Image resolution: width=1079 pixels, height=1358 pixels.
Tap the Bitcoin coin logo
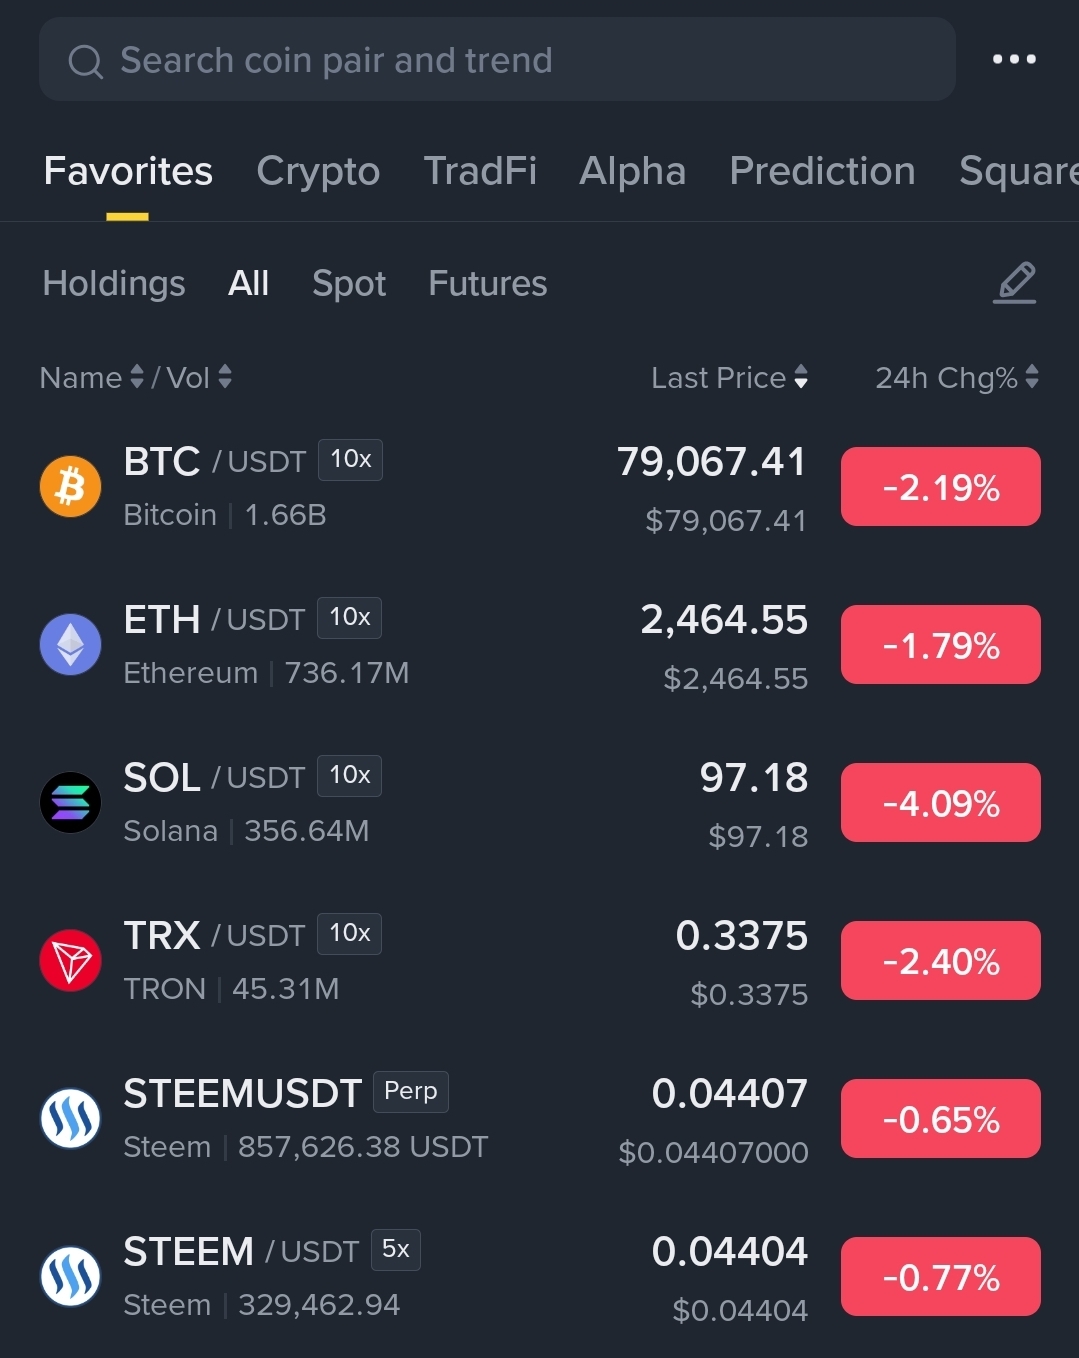(x=70, y=487)
